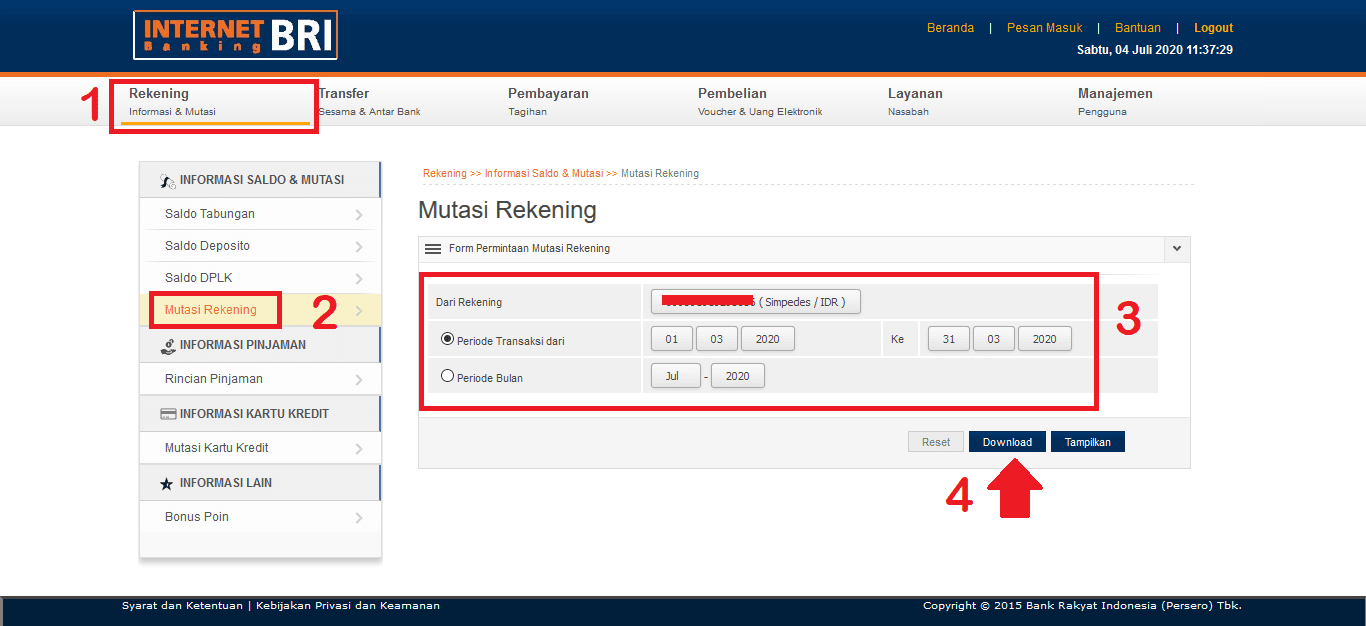Click the chevron arrow next to Saldo DPLK
Viewport: 1366px width, 626px height.
pyautogui.click(x=359, y=279)
